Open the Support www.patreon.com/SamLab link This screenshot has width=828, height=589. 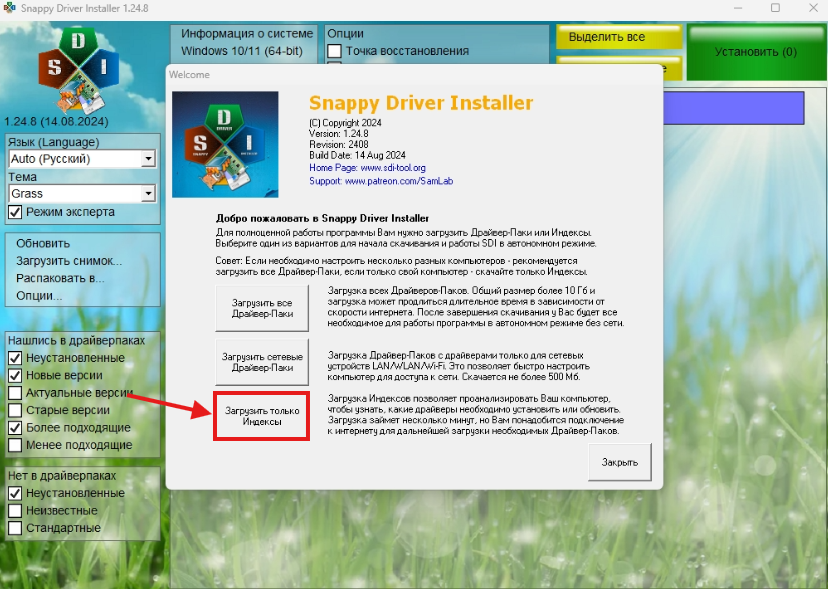pyautogui.click(x=381, y=181)
